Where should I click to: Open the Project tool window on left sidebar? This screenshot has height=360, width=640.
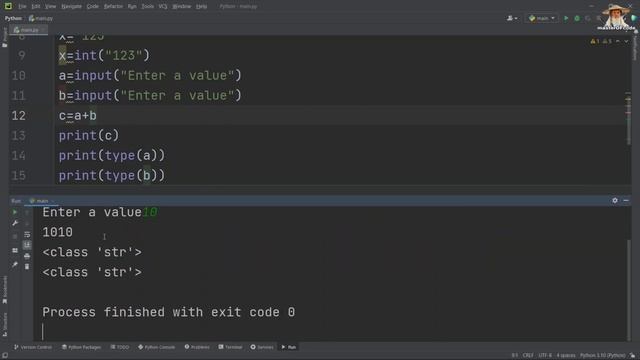tap(4, 38)
